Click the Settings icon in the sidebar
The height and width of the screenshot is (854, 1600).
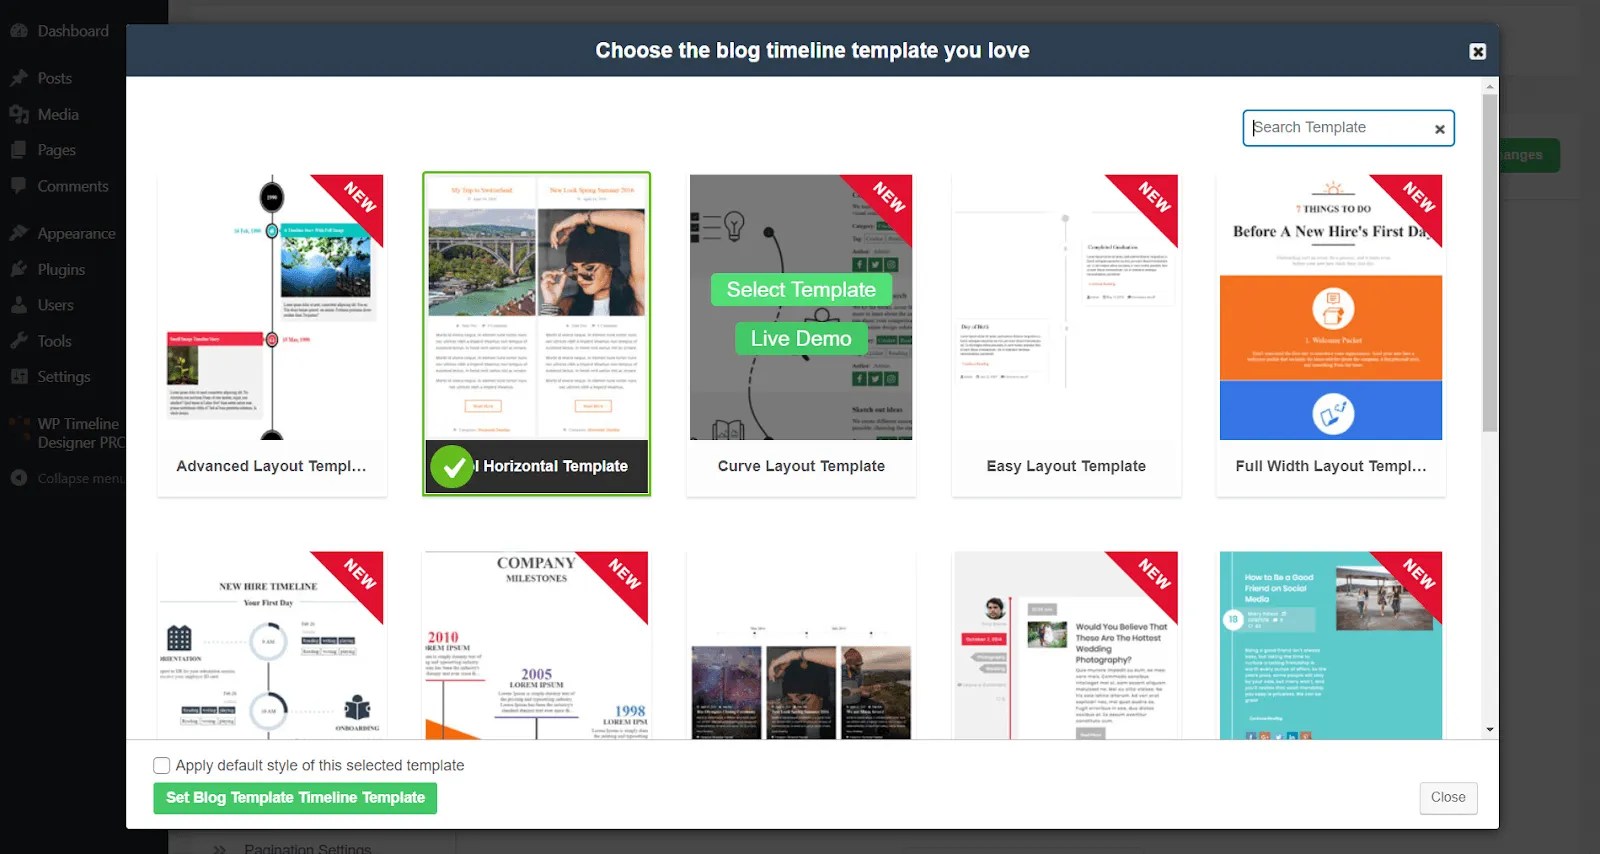(x=19, y=377)
